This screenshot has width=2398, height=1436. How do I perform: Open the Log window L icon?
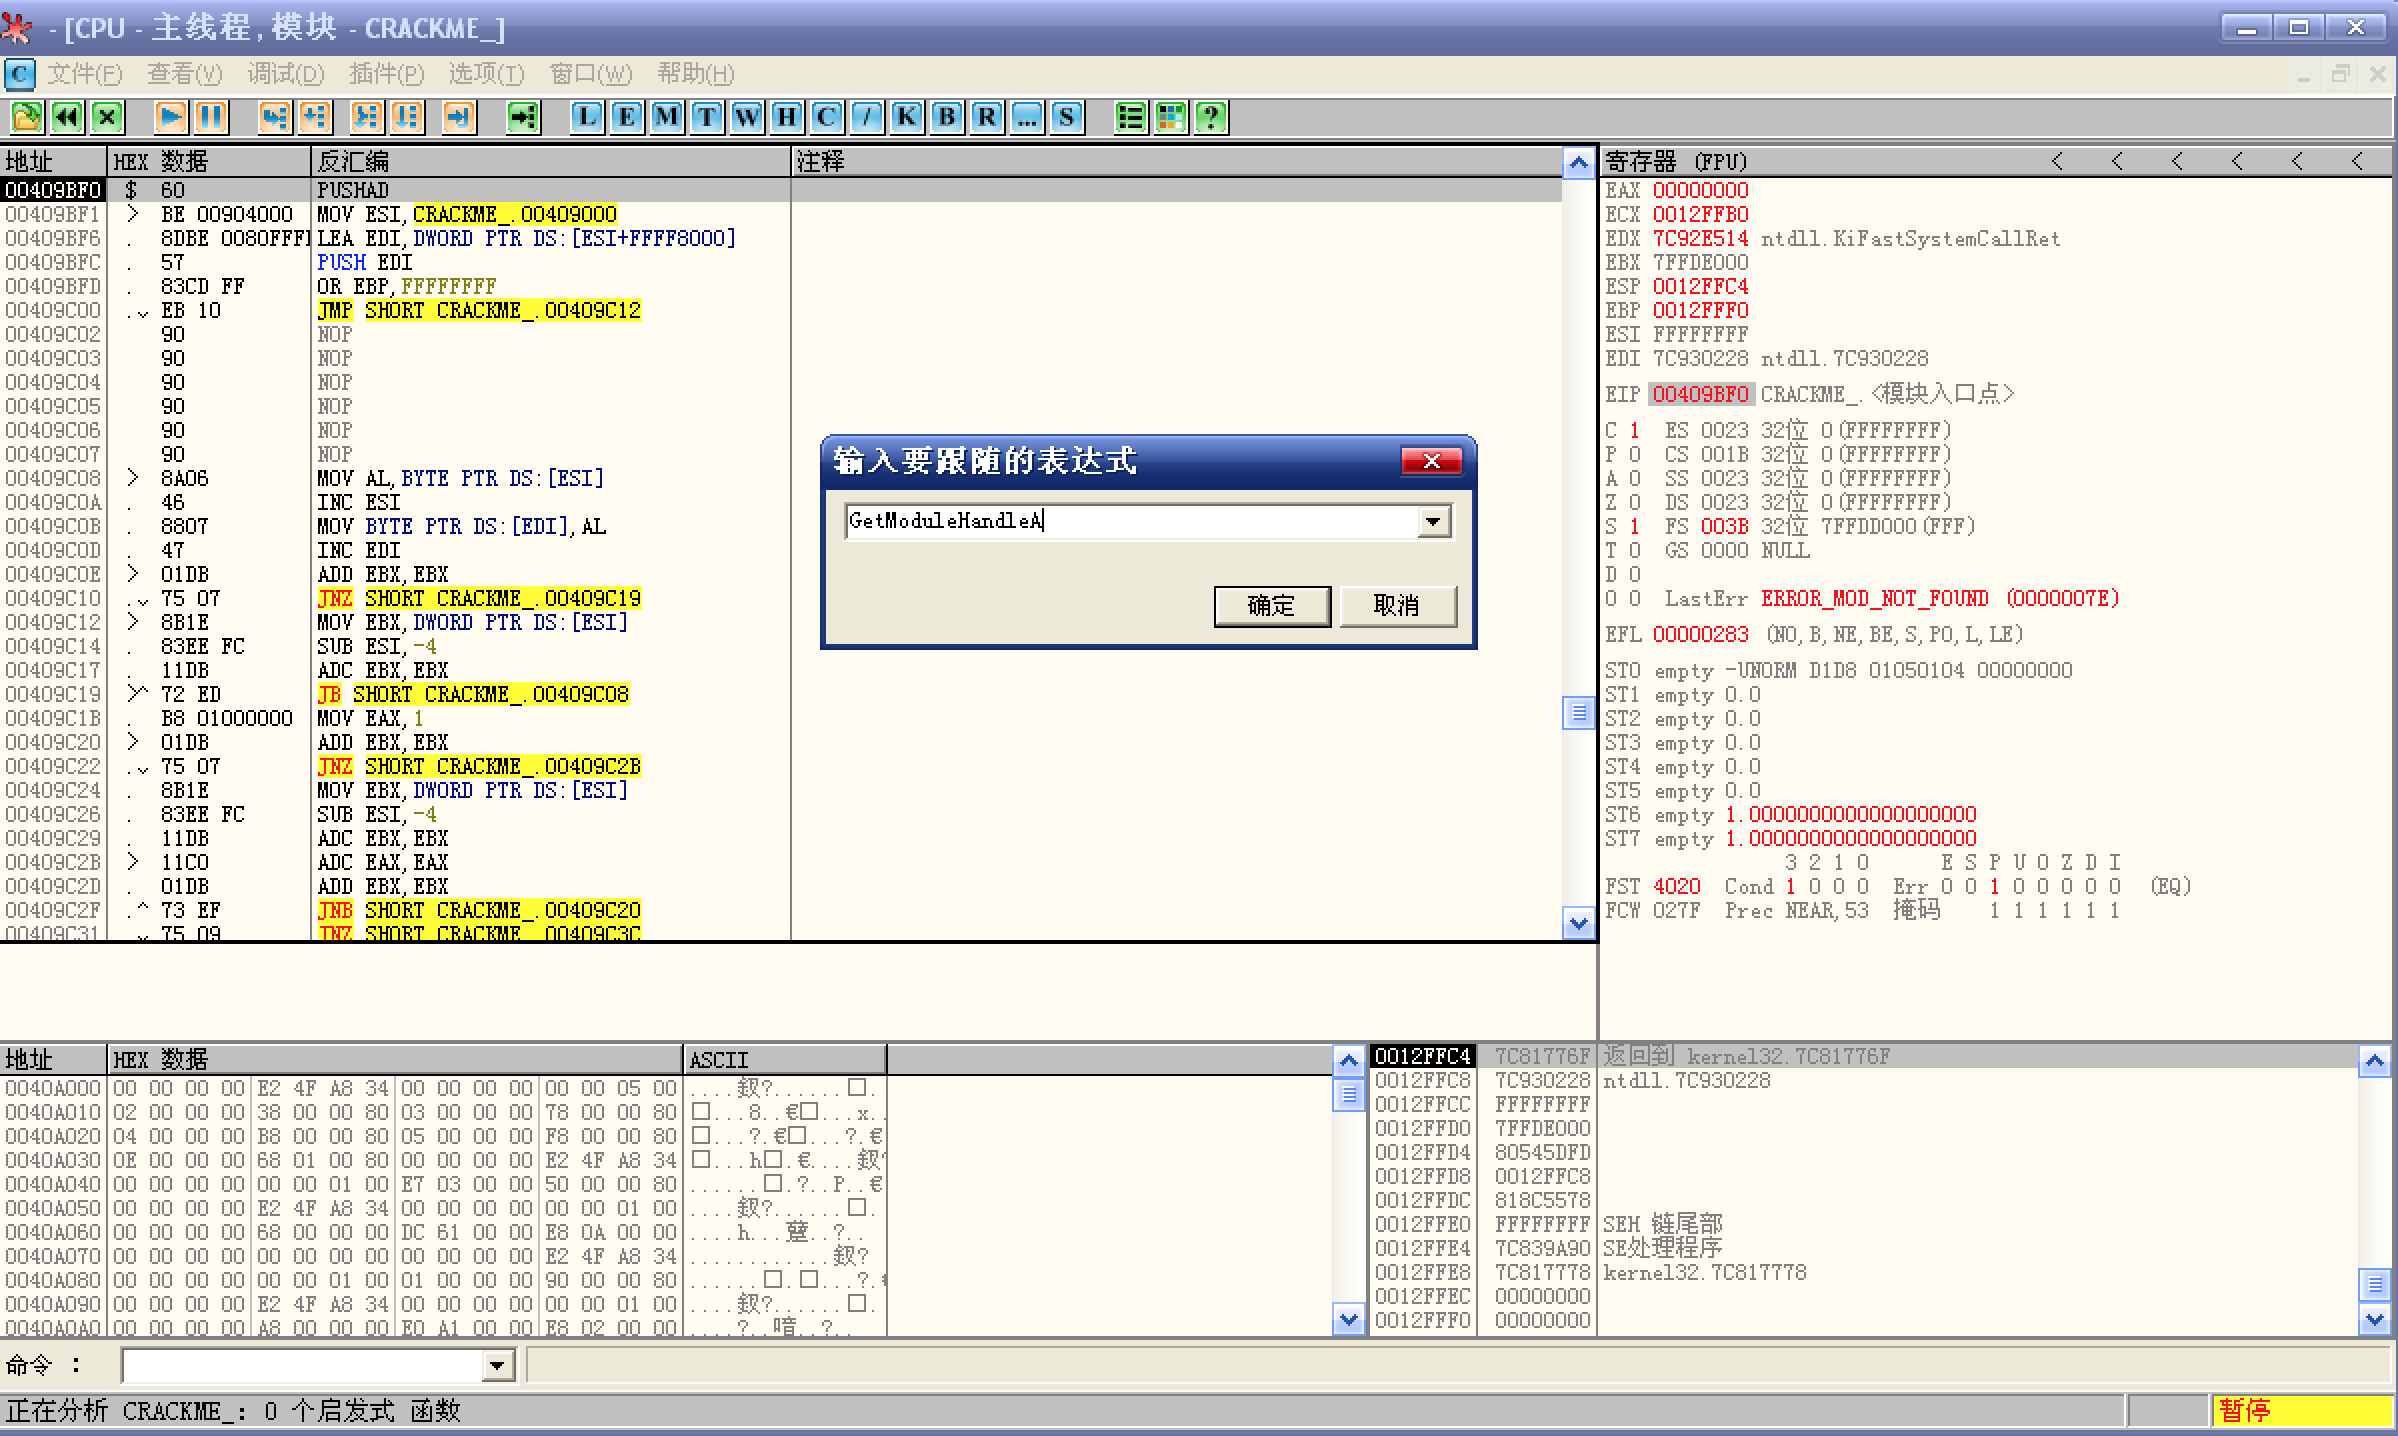pyautogui.click(x=587, y=117)
